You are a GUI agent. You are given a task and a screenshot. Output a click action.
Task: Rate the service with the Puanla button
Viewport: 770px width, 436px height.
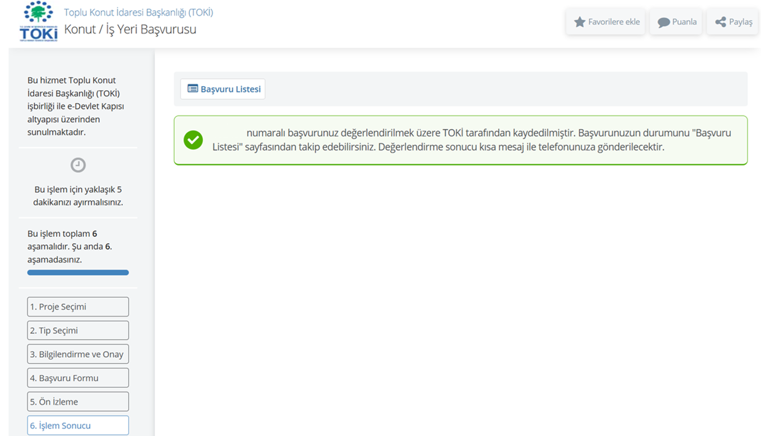pyautogui.click(x=676, y=22)
